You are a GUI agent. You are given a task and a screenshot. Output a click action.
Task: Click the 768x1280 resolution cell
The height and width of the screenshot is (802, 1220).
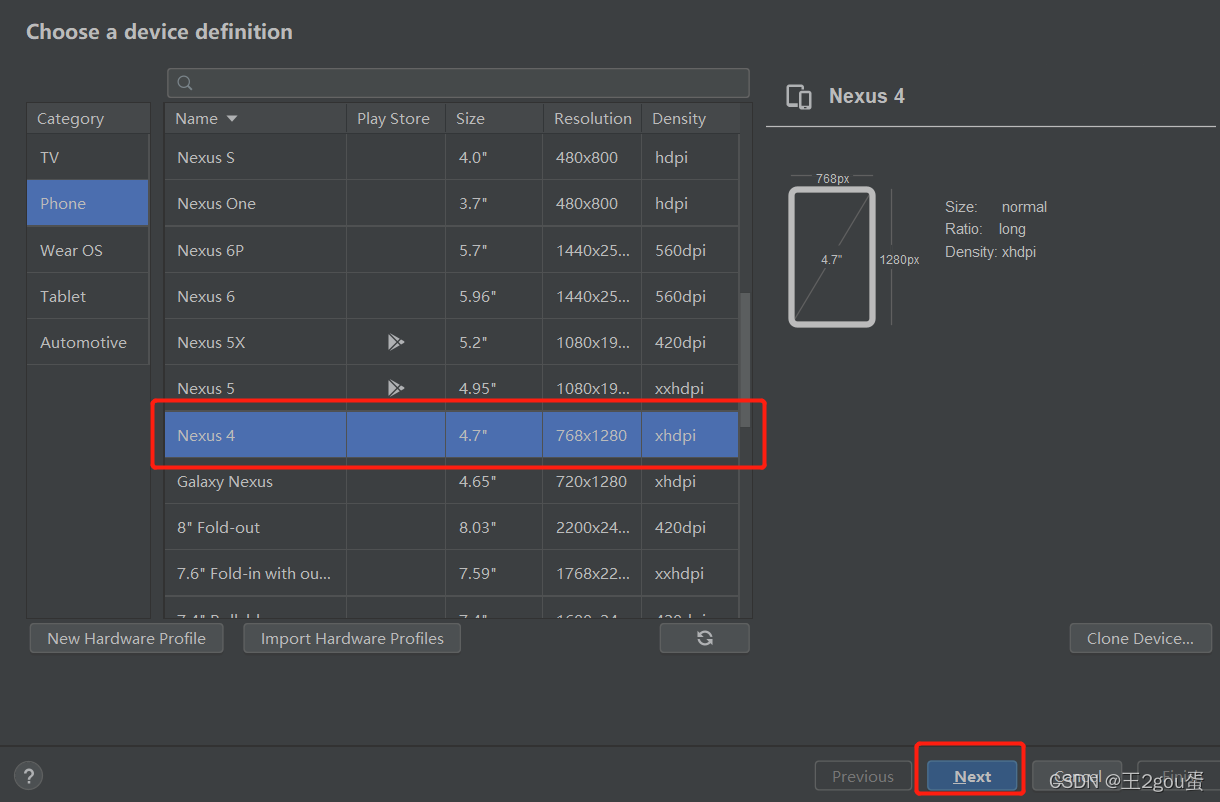(592, 435)
